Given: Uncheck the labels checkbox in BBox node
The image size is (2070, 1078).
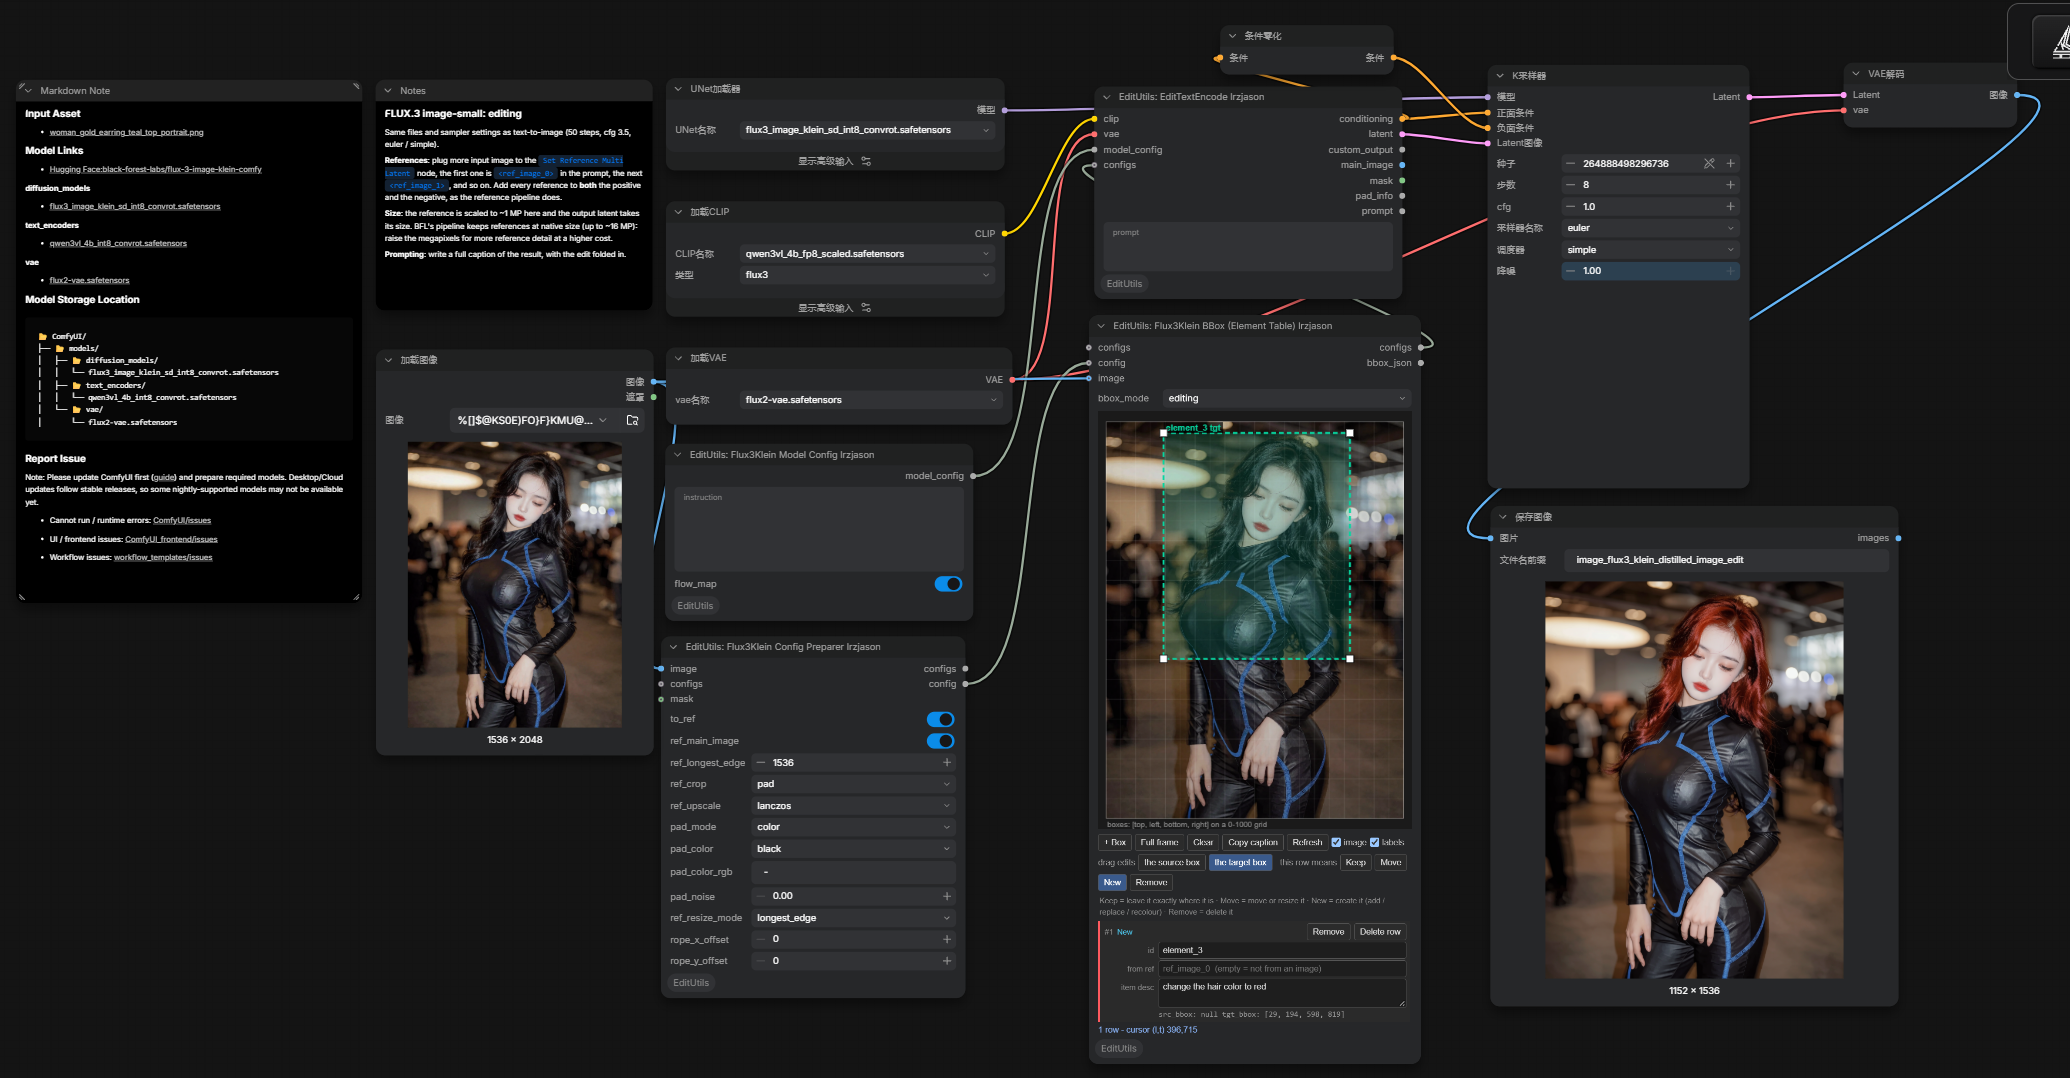Looking at the screenshot, I should pyautogui.click(x=1374, y=842).
